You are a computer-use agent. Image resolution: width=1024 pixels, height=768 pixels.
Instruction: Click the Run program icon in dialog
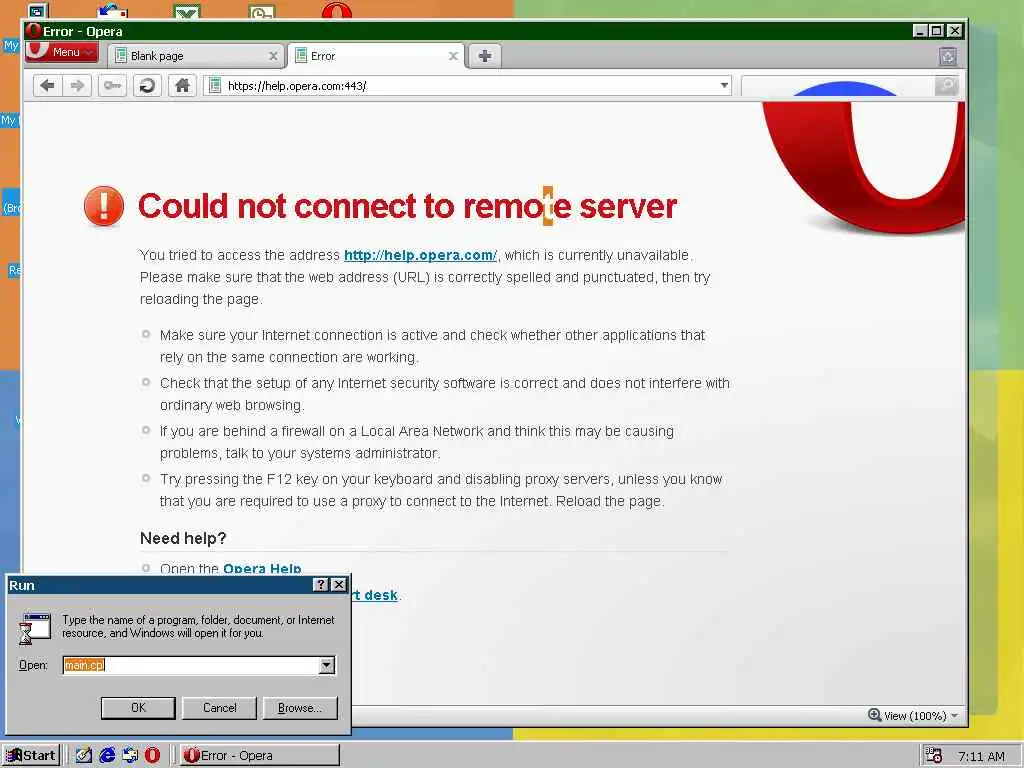point(35,628)
